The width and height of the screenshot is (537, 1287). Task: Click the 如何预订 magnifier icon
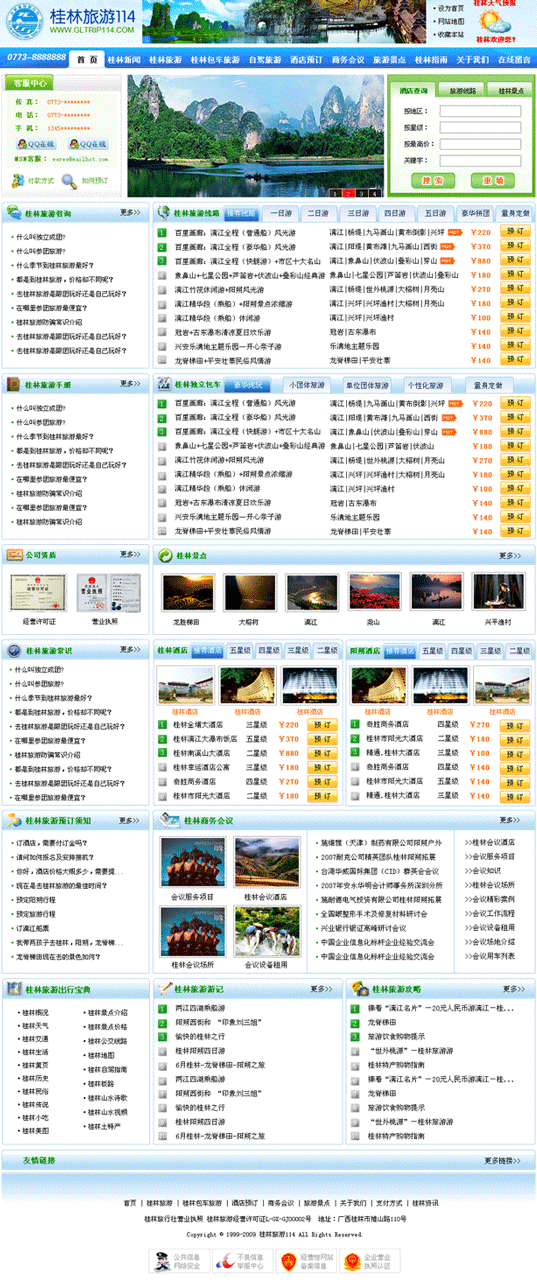tap(69, 181)
